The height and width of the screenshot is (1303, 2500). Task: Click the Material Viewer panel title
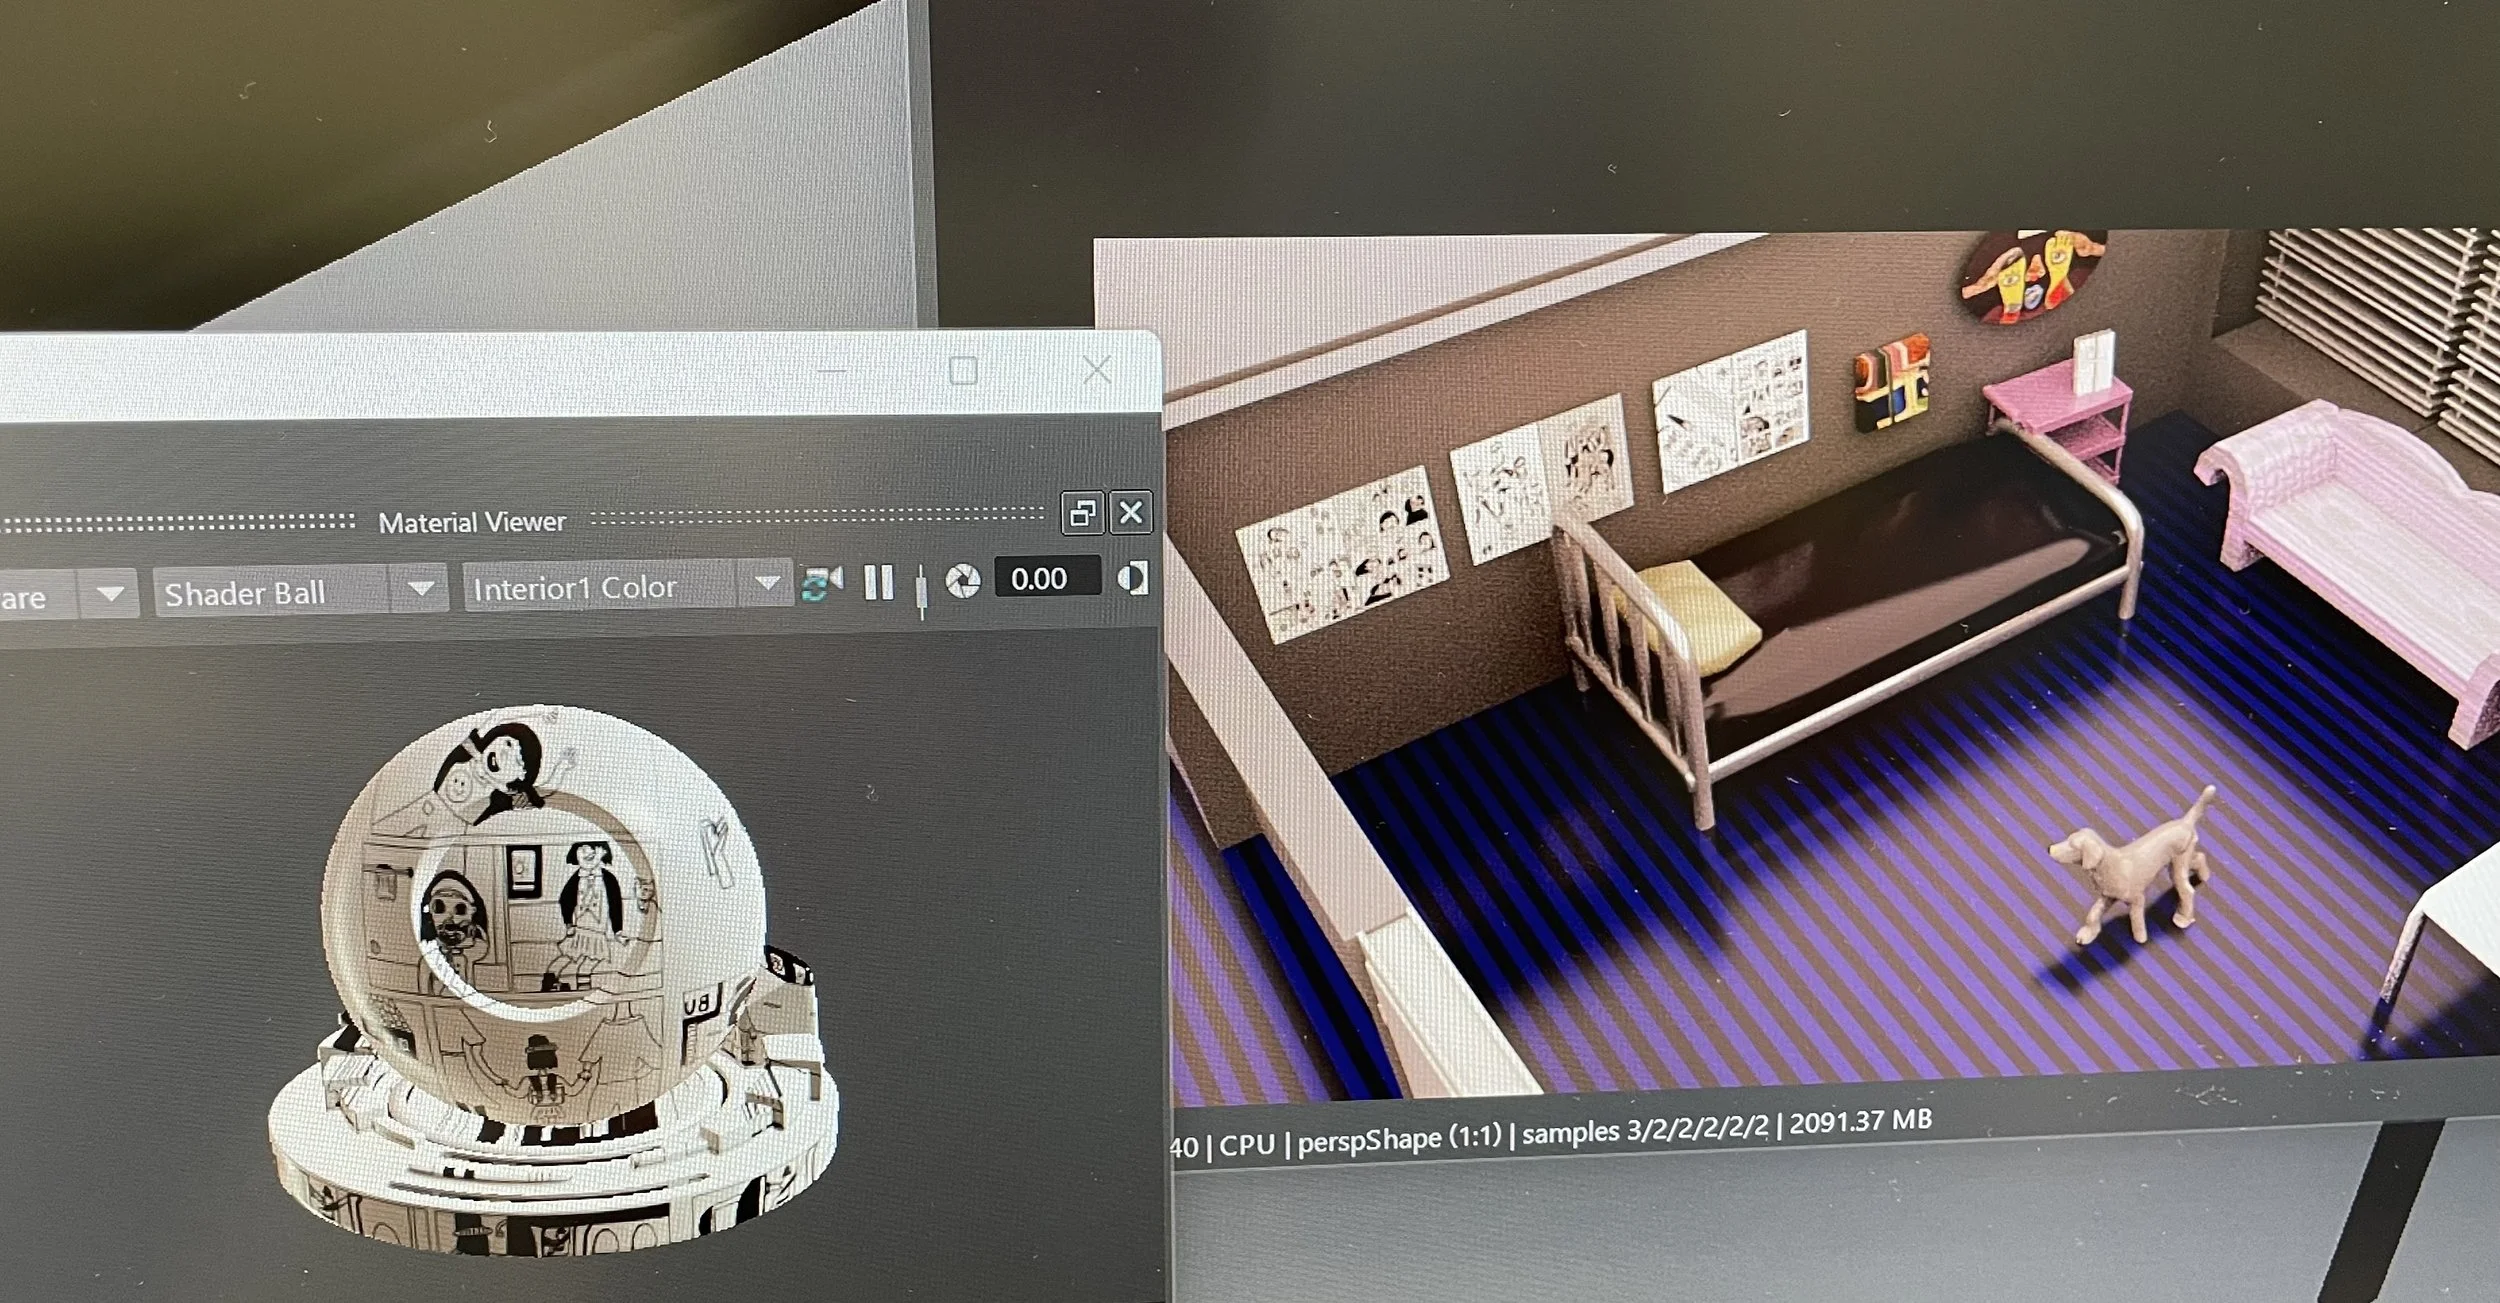[x=471, y=522]
